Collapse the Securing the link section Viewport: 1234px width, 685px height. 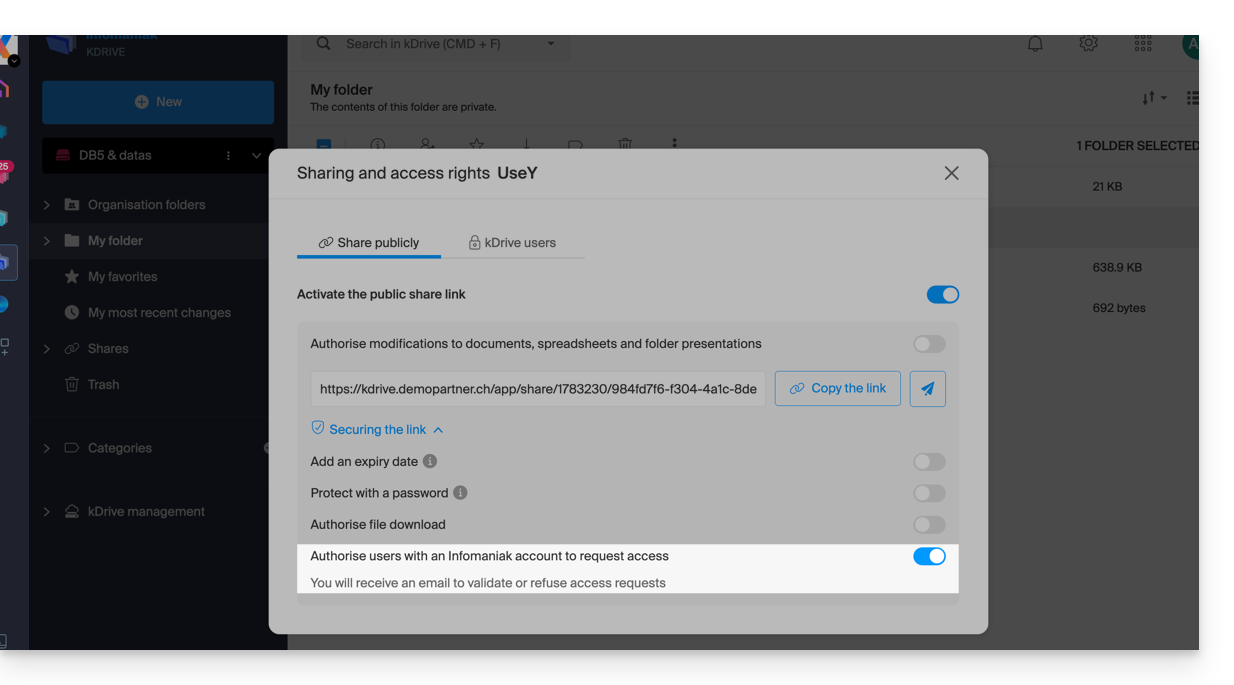438,430
